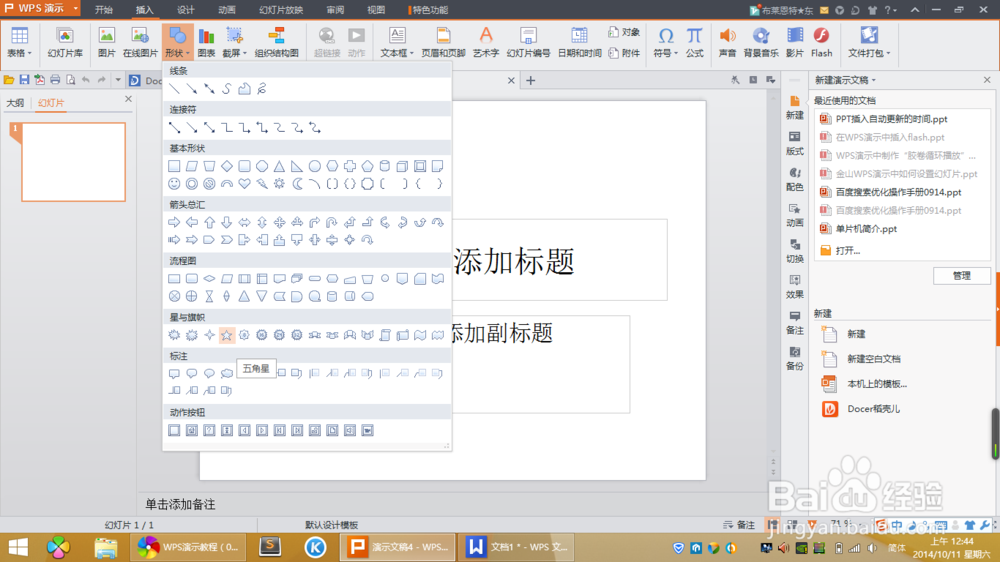Image resolution: width=1000 pixels, height=562 pixels.
Task: Switch to the Start ribbon tab
Action: coord(103,10)
